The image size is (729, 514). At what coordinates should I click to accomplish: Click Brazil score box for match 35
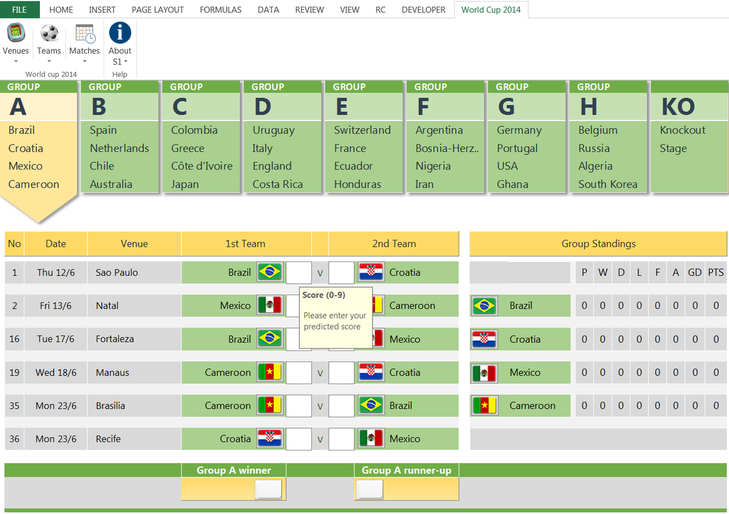tap(341, 406)
